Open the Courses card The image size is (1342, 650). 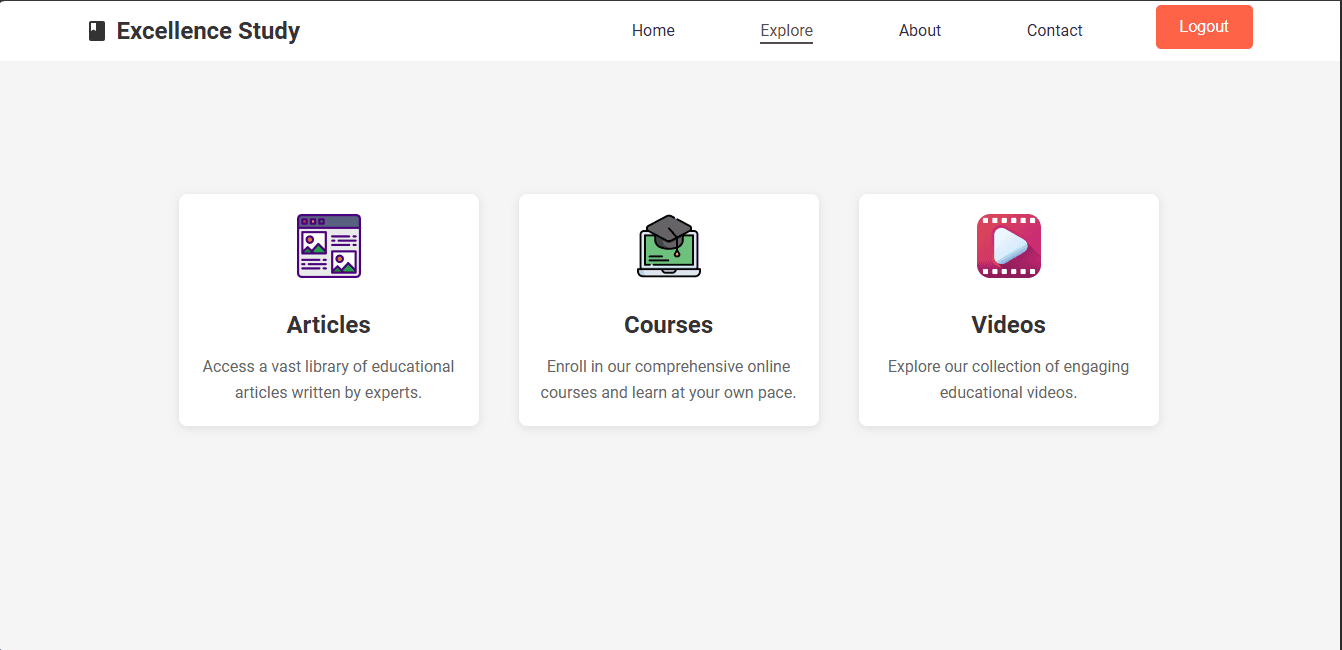pos(669,298)
